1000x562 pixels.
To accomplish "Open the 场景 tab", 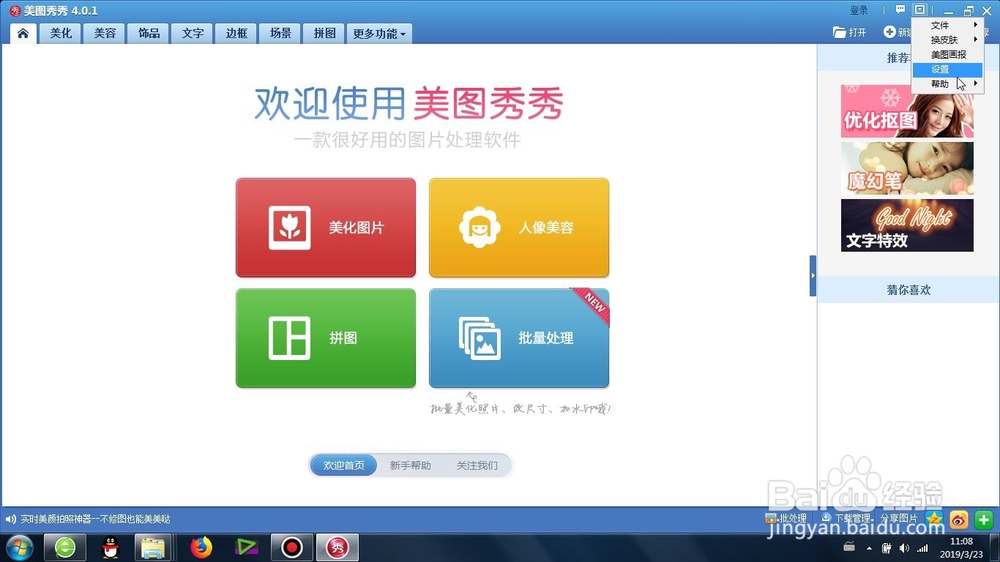I will point(281,33).
